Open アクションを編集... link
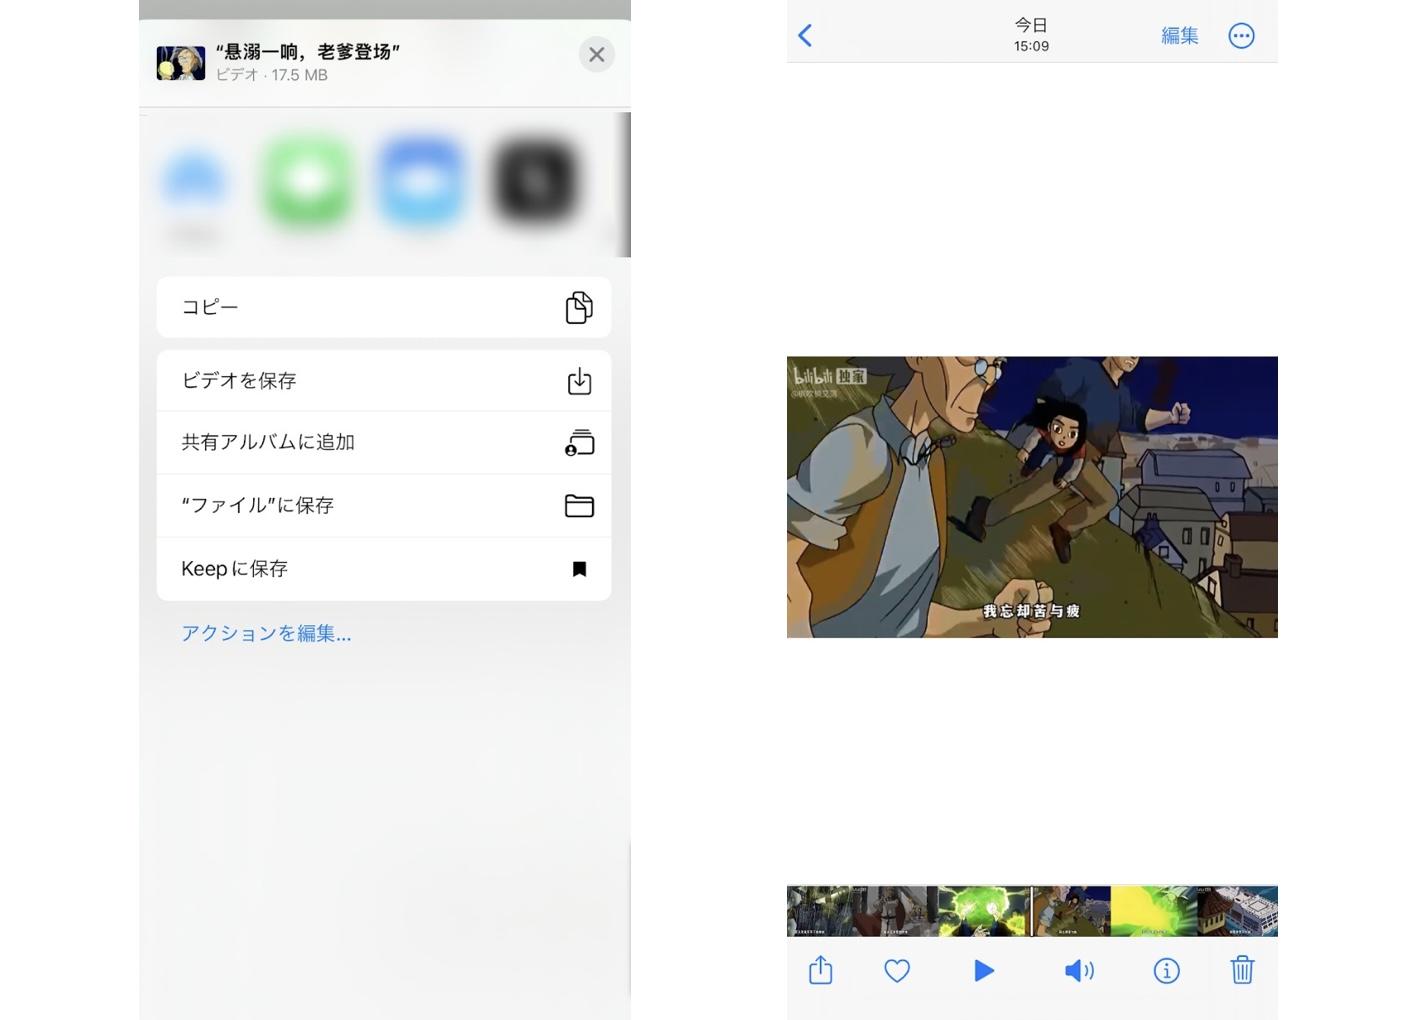The height and width of the screenshot is (1020, 1406). point(266,633)
